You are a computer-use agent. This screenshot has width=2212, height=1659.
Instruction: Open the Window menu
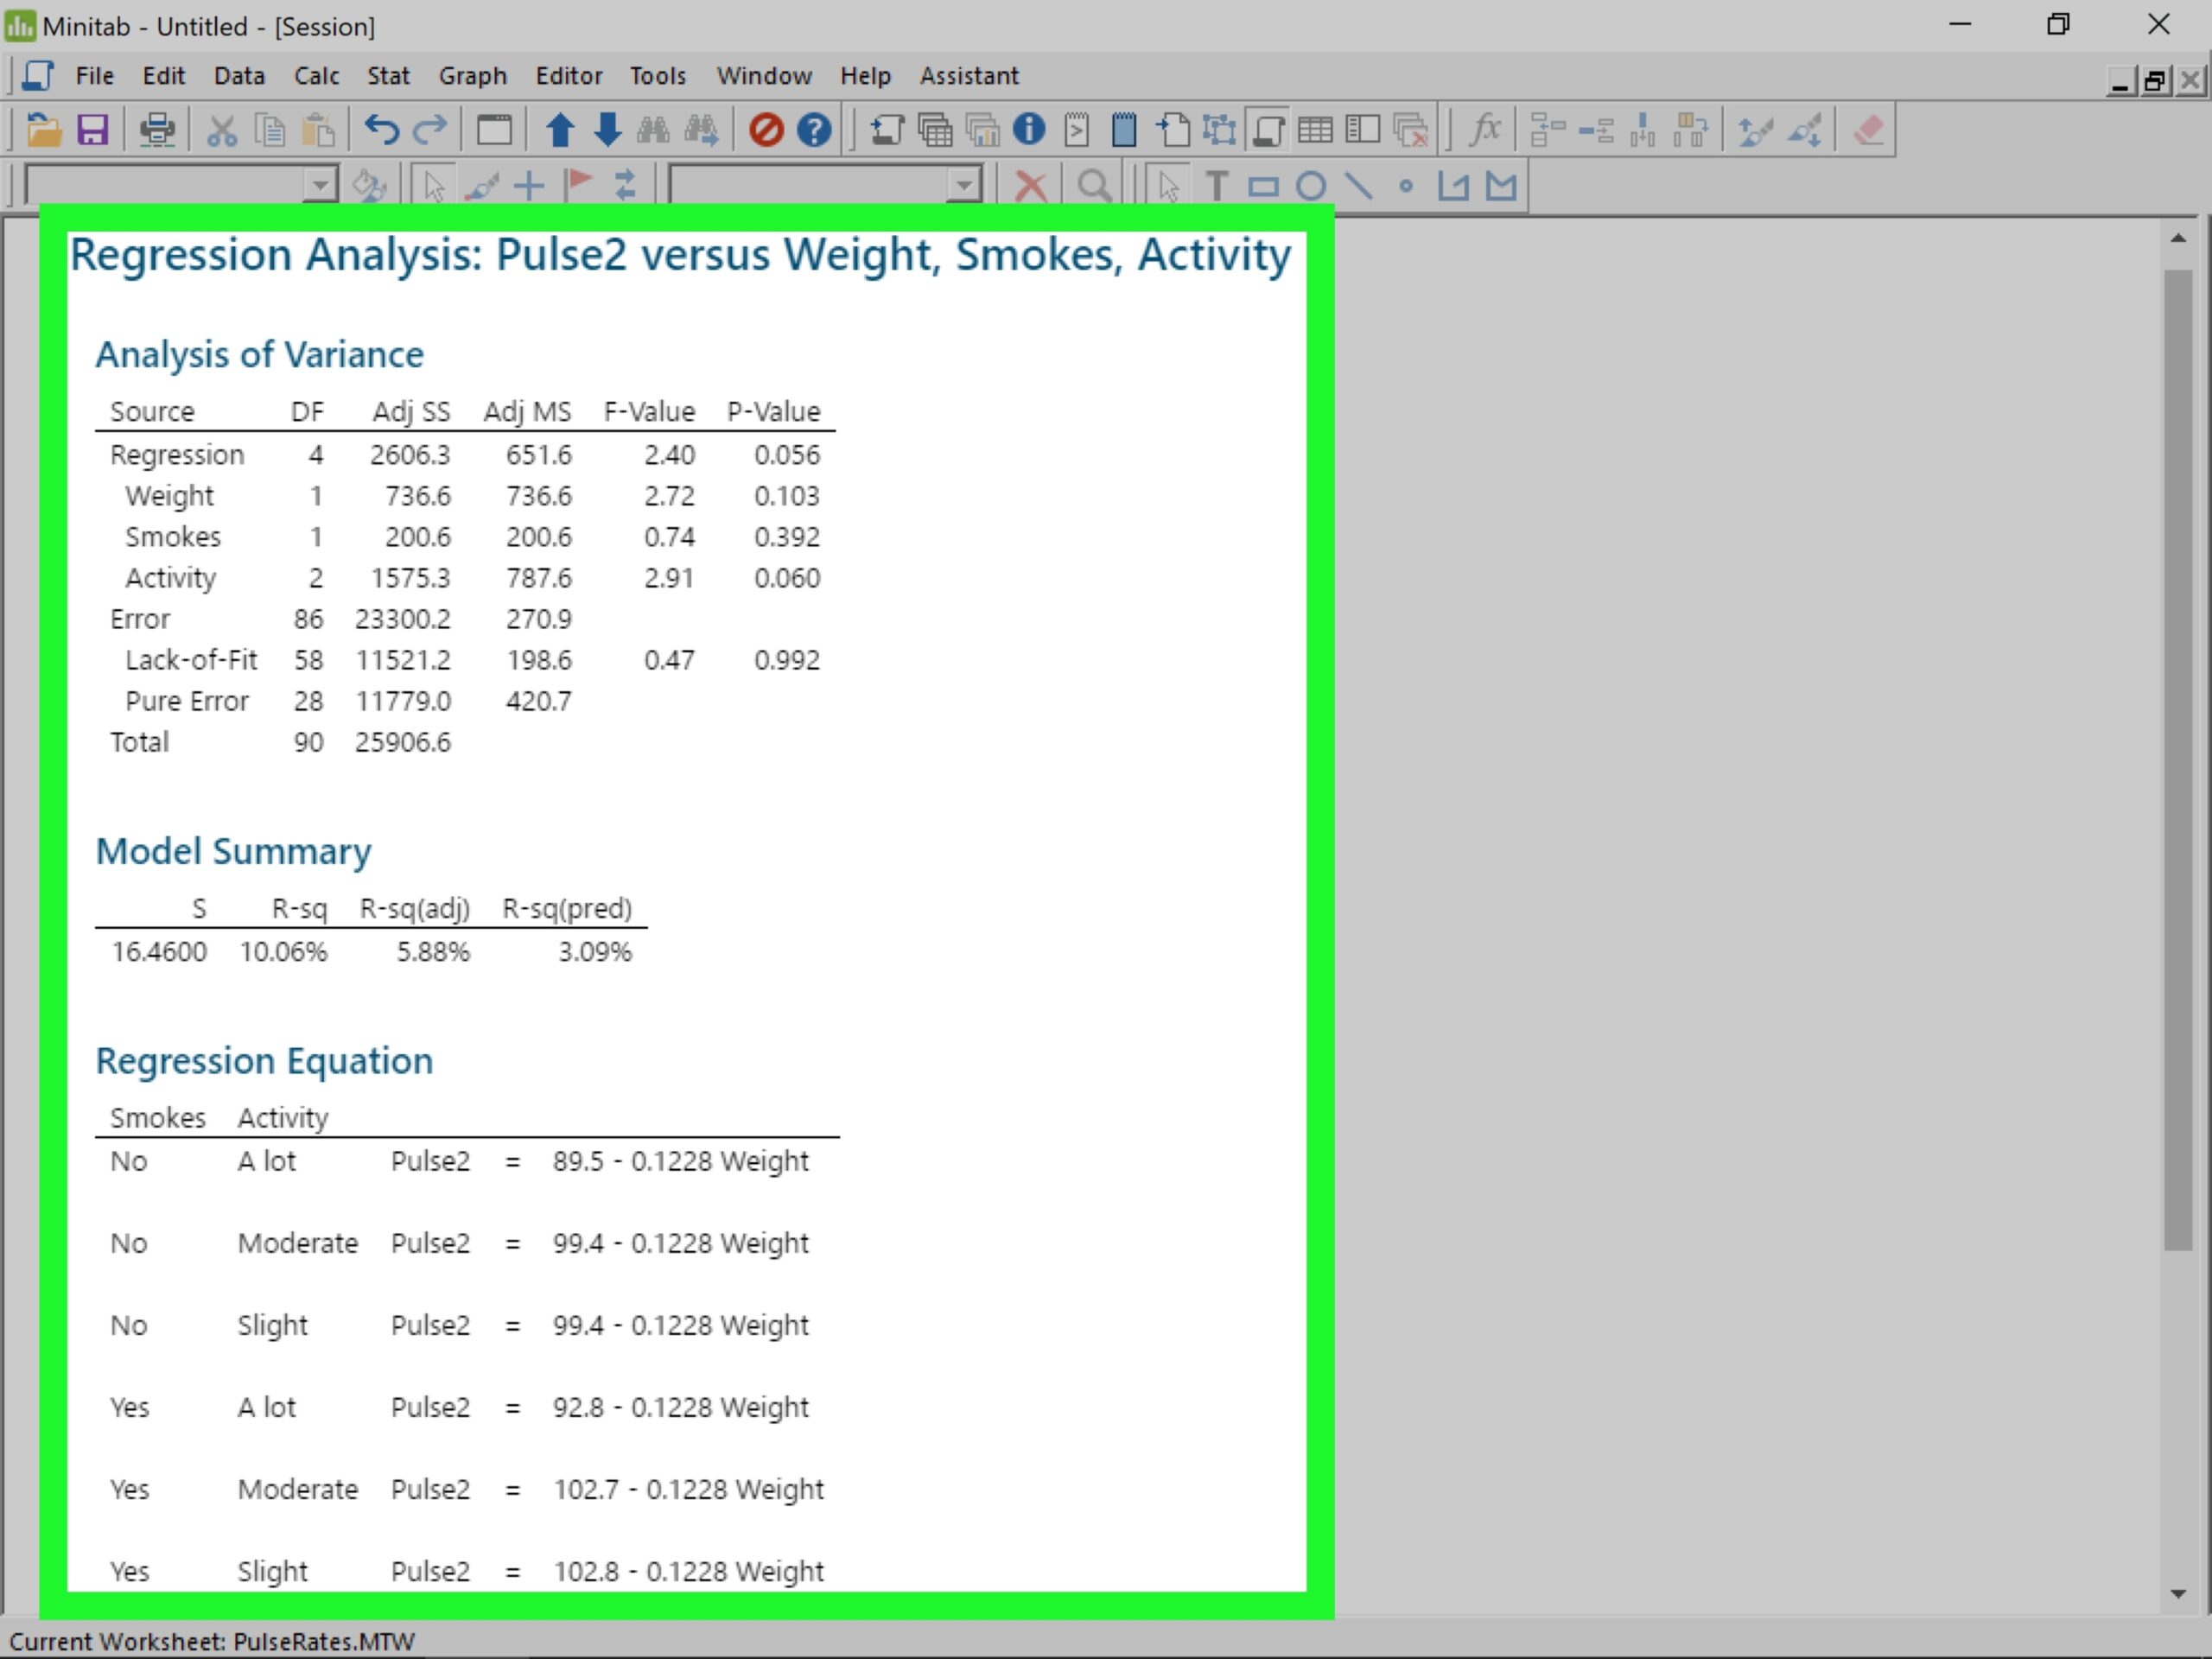(x=764, y=76)
